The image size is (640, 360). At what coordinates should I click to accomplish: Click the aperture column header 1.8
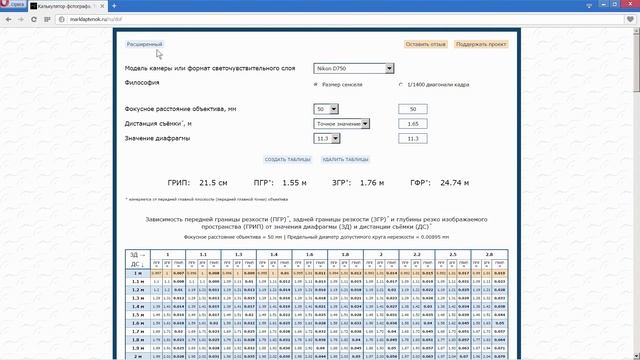[345, 254]
